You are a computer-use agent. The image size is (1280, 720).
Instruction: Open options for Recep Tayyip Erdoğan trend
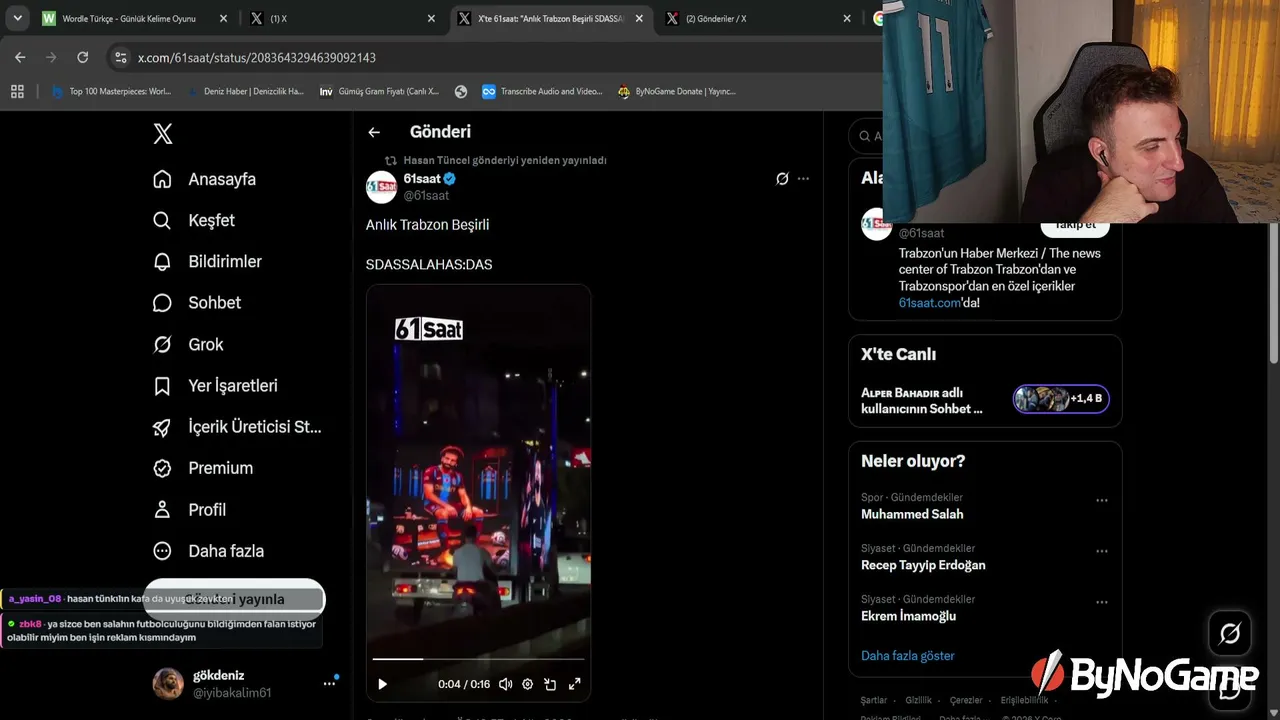pos(1102,551)
